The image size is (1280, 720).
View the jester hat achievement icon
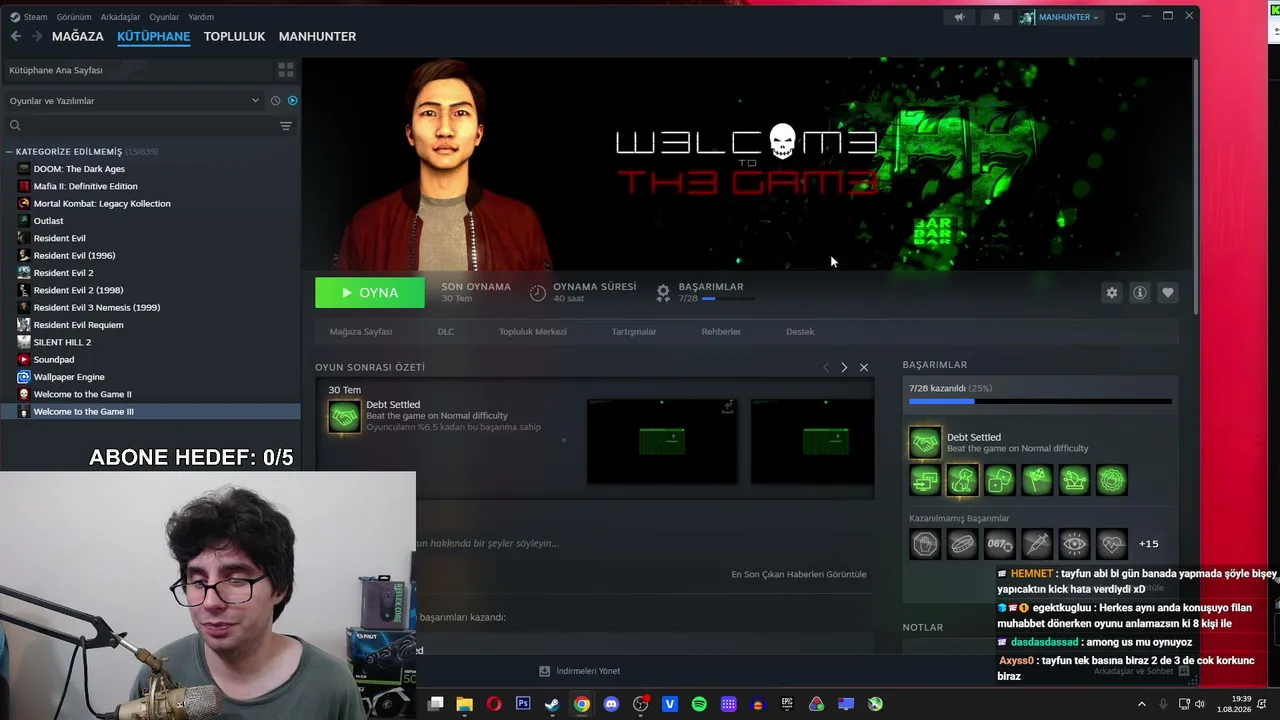pyautogui.click(x=1074, y=480)
